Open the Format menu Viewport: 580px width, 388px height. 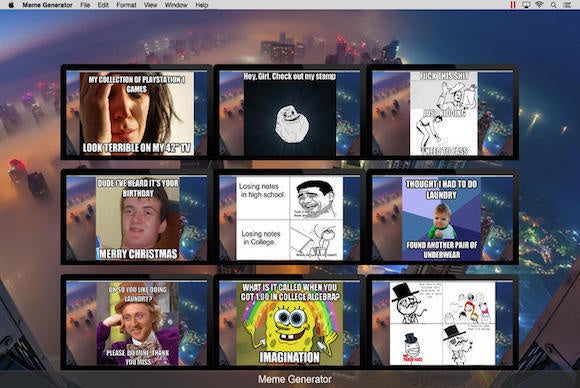126,5
